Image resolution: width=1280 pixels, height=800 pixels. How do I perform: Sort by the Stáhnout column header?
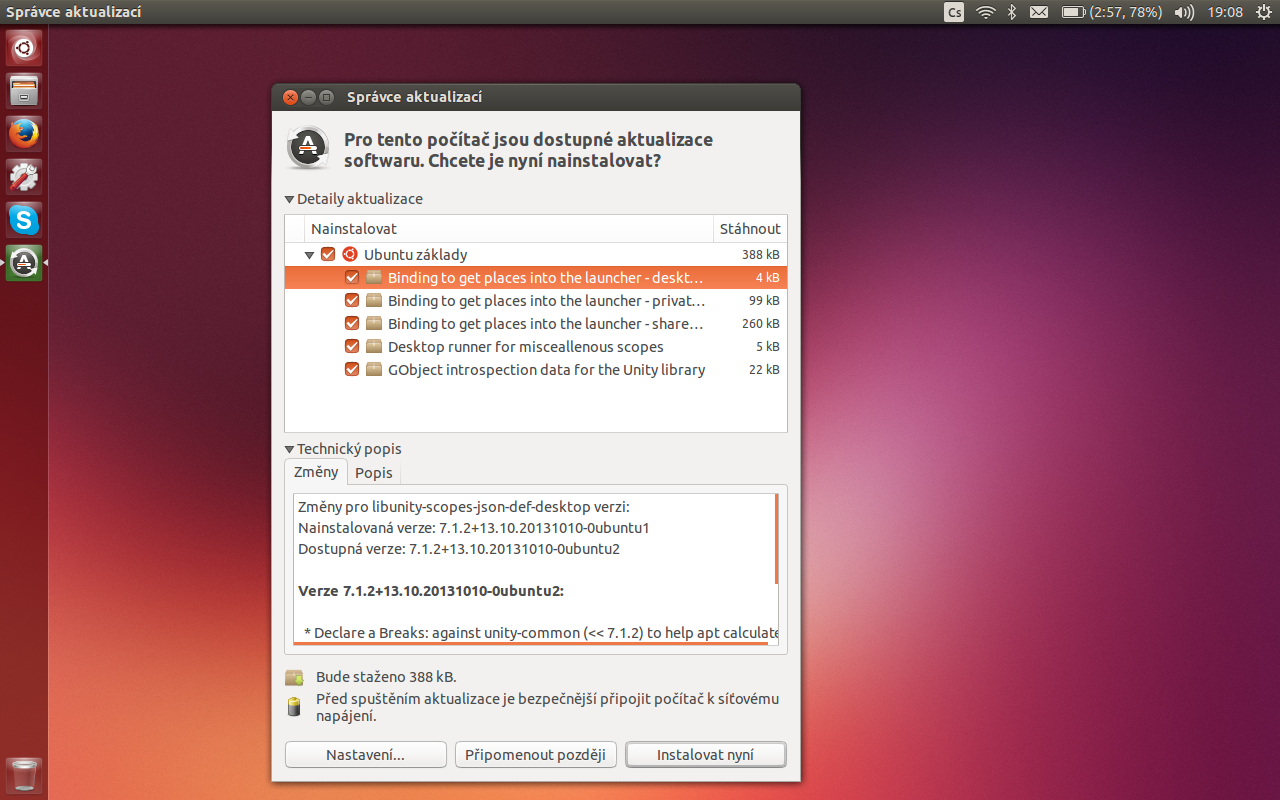click(750, 229)
